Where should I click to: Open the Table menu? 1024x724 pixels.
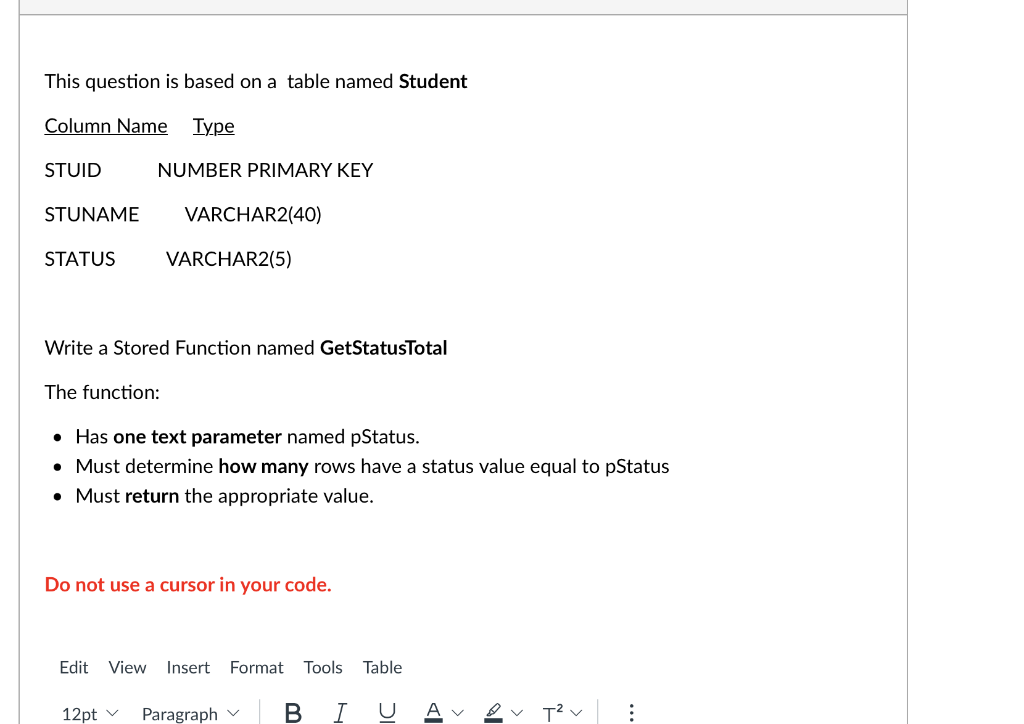click(382, 667)
